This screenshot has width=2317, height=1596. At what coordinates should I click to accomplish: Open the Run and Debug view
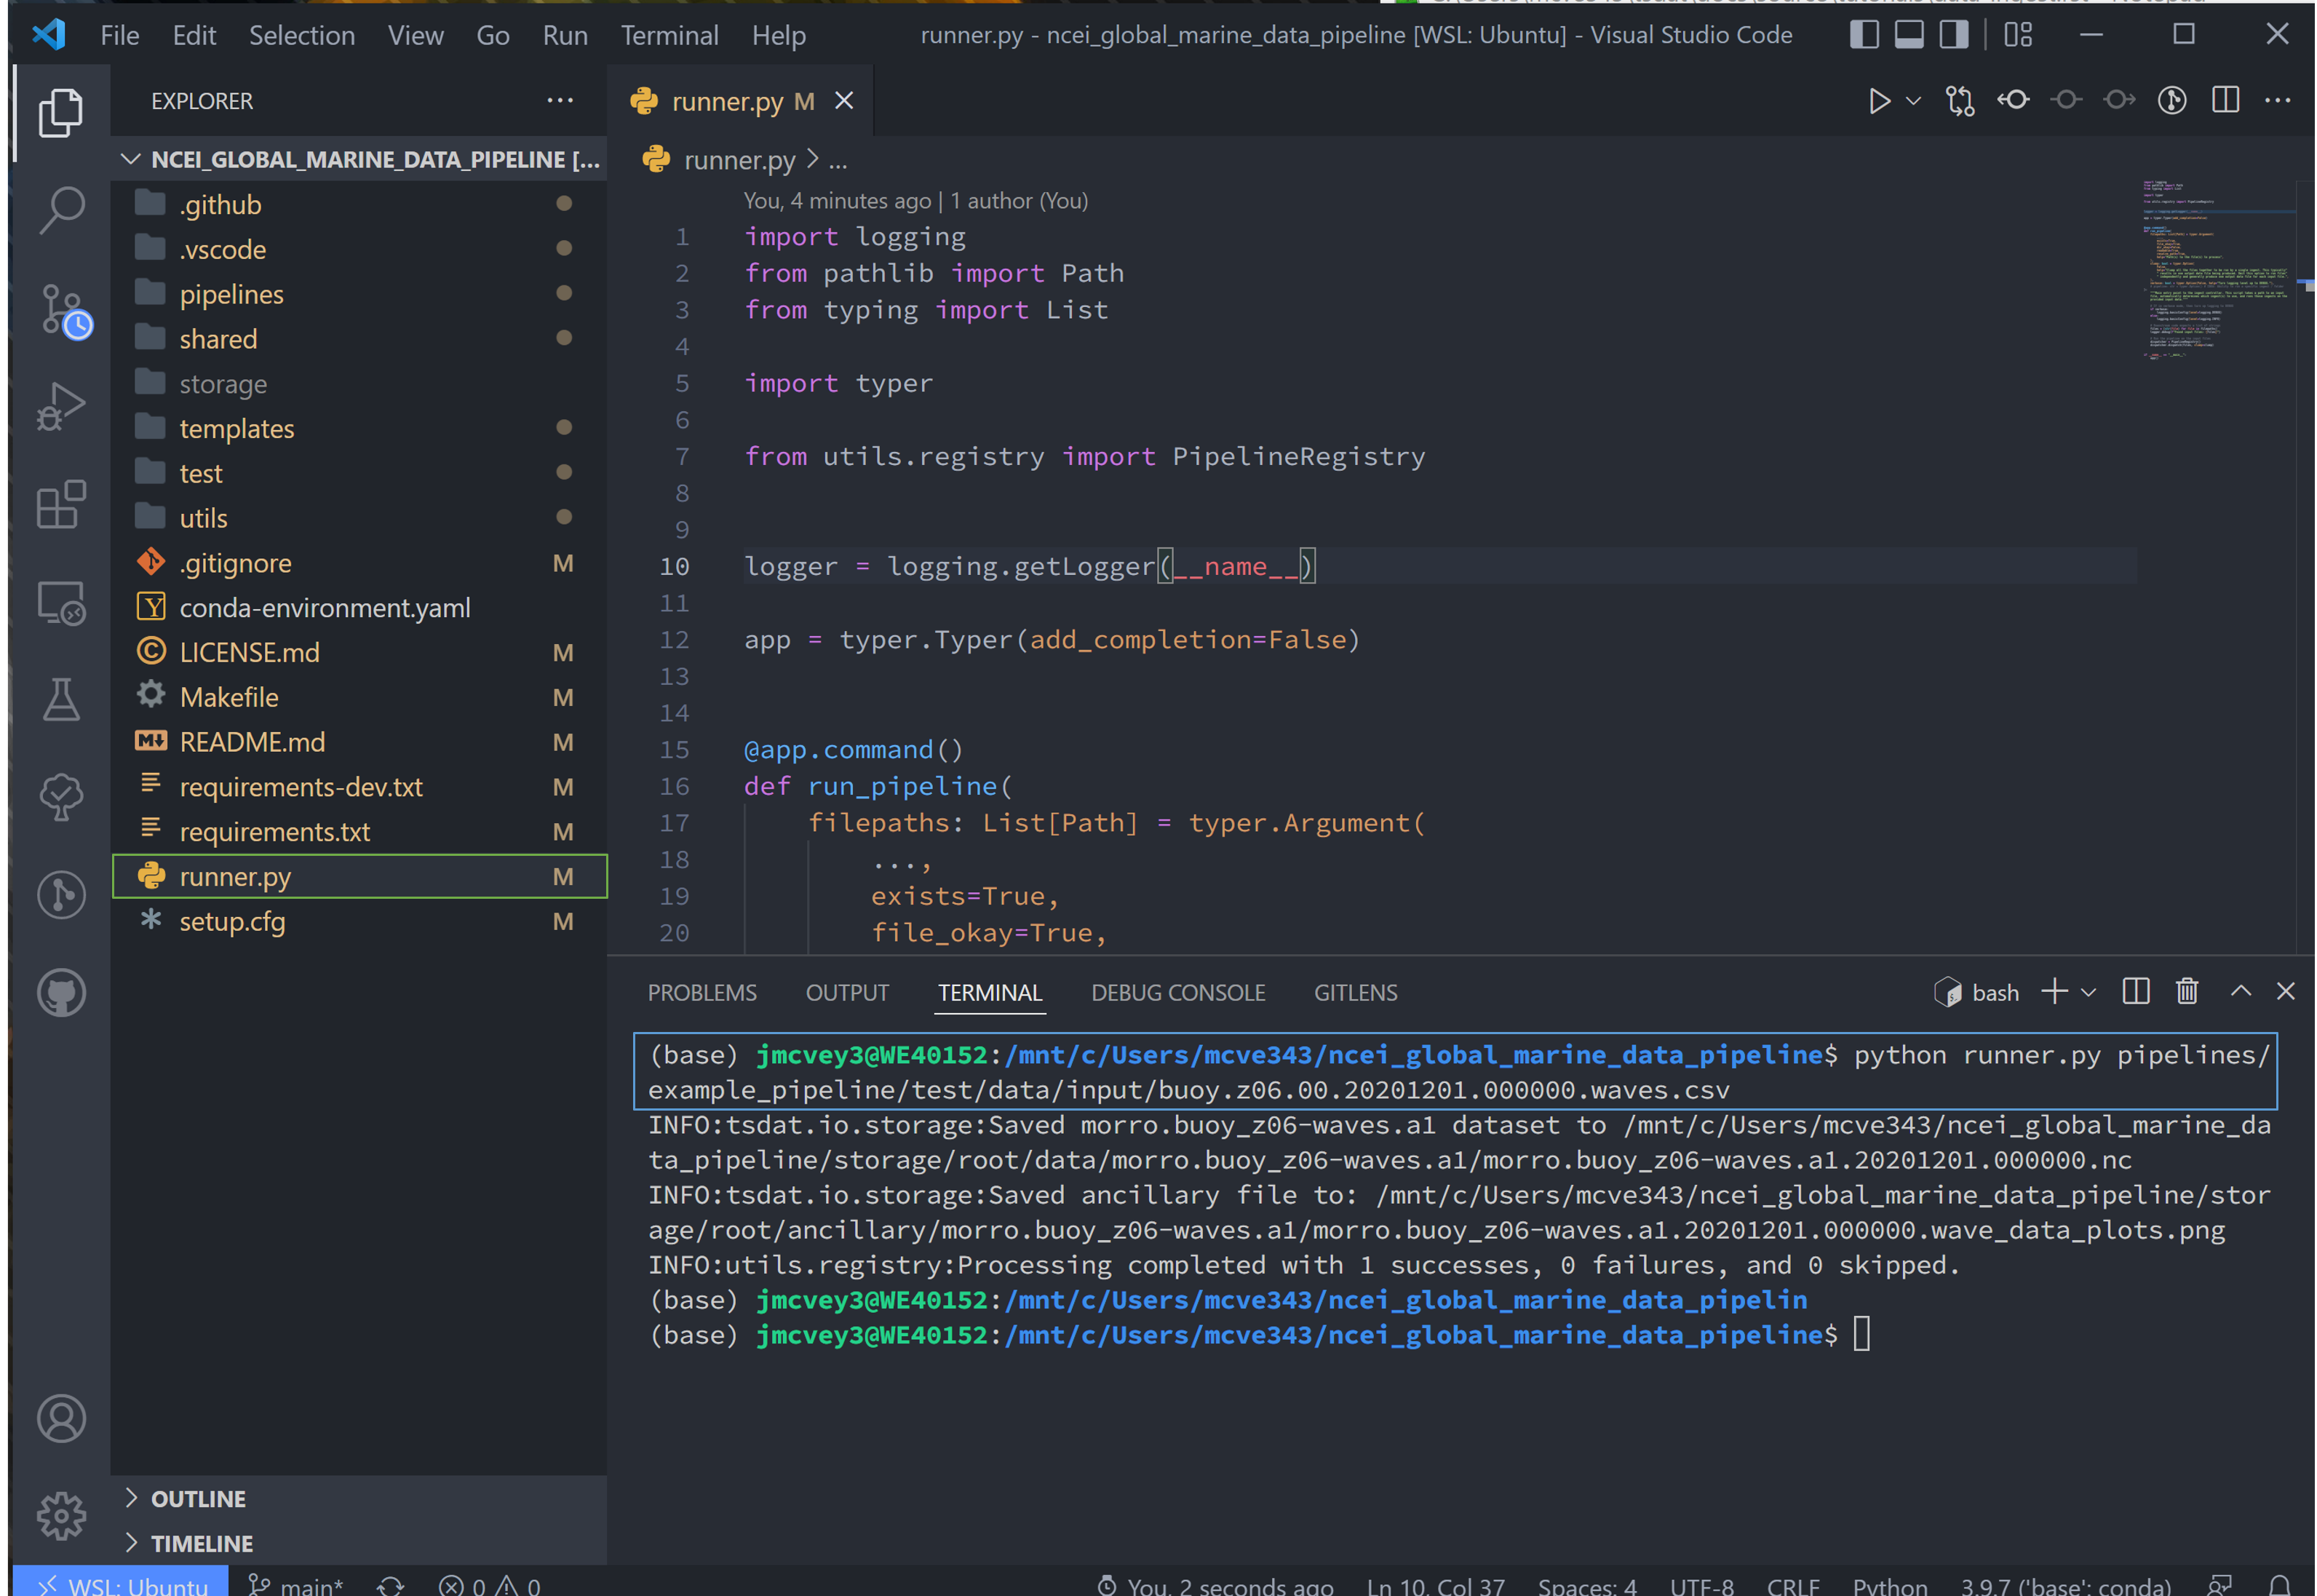tap(61, 406)
